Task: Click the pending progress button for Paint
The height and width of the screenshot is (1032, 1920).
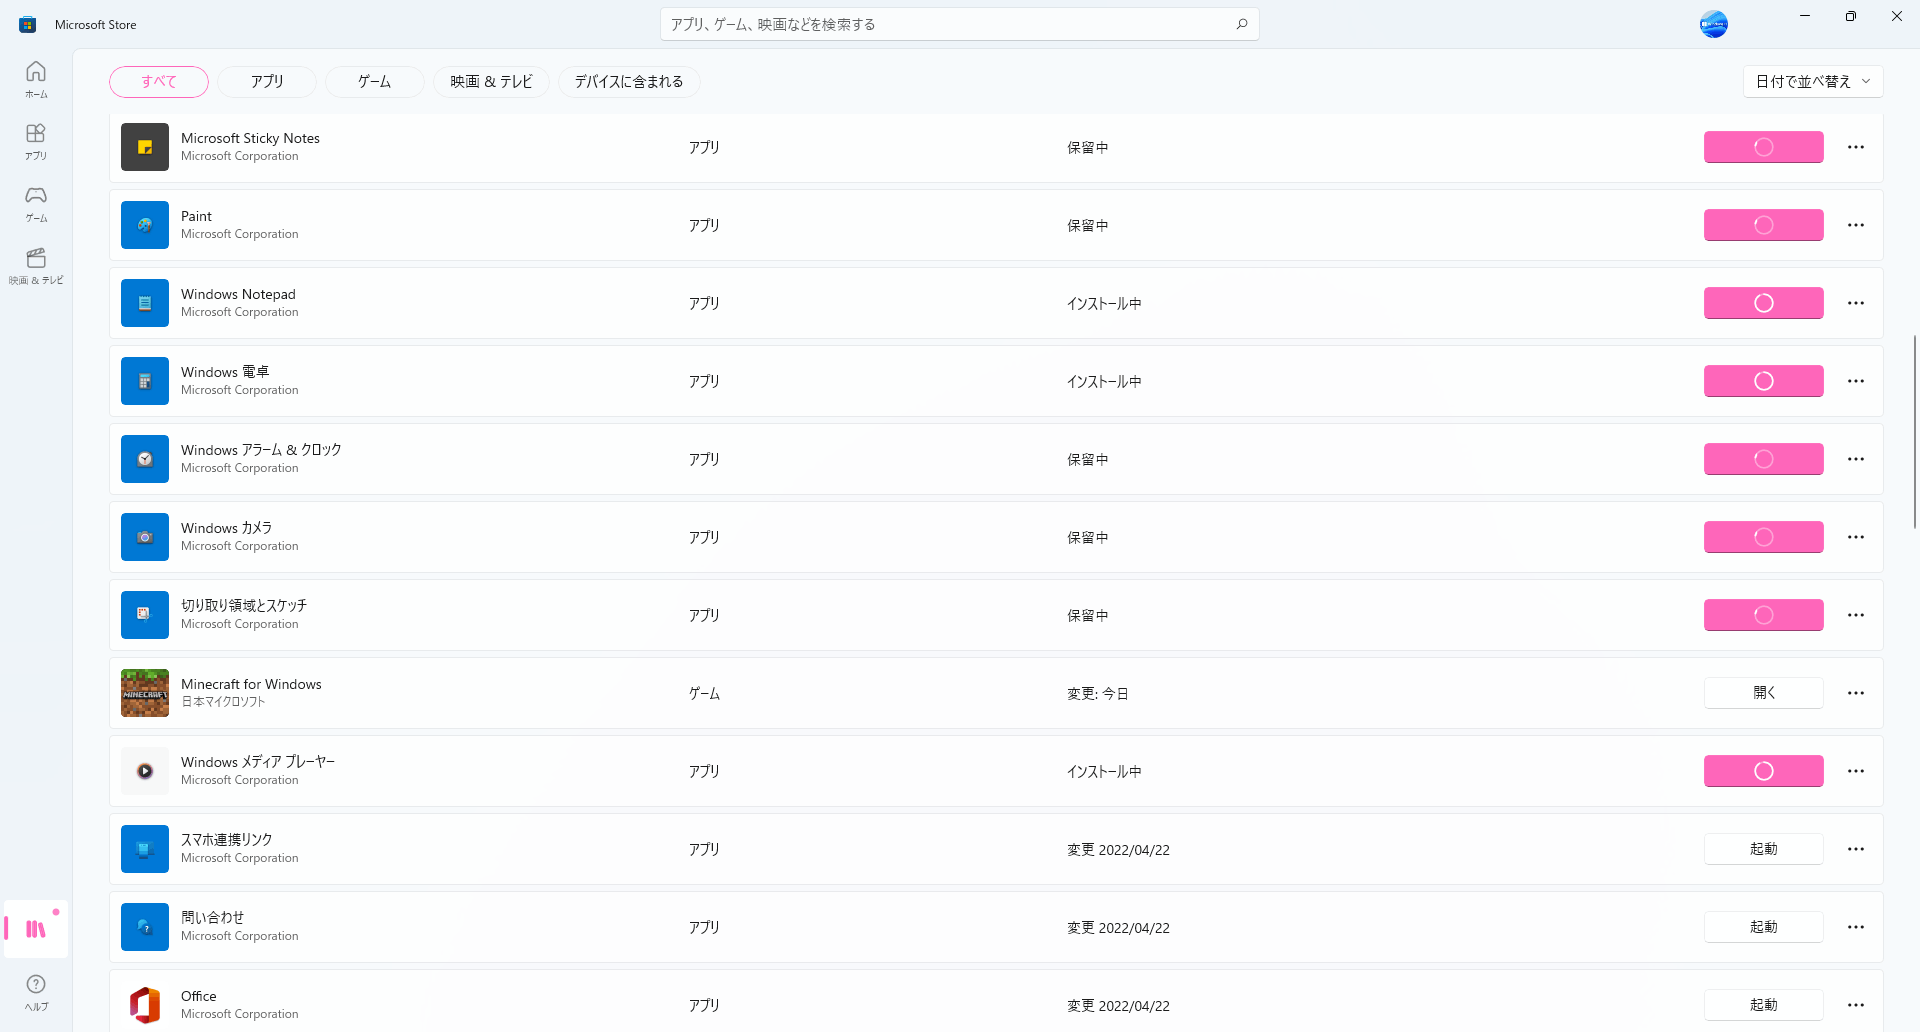Action: [1764, 225]
